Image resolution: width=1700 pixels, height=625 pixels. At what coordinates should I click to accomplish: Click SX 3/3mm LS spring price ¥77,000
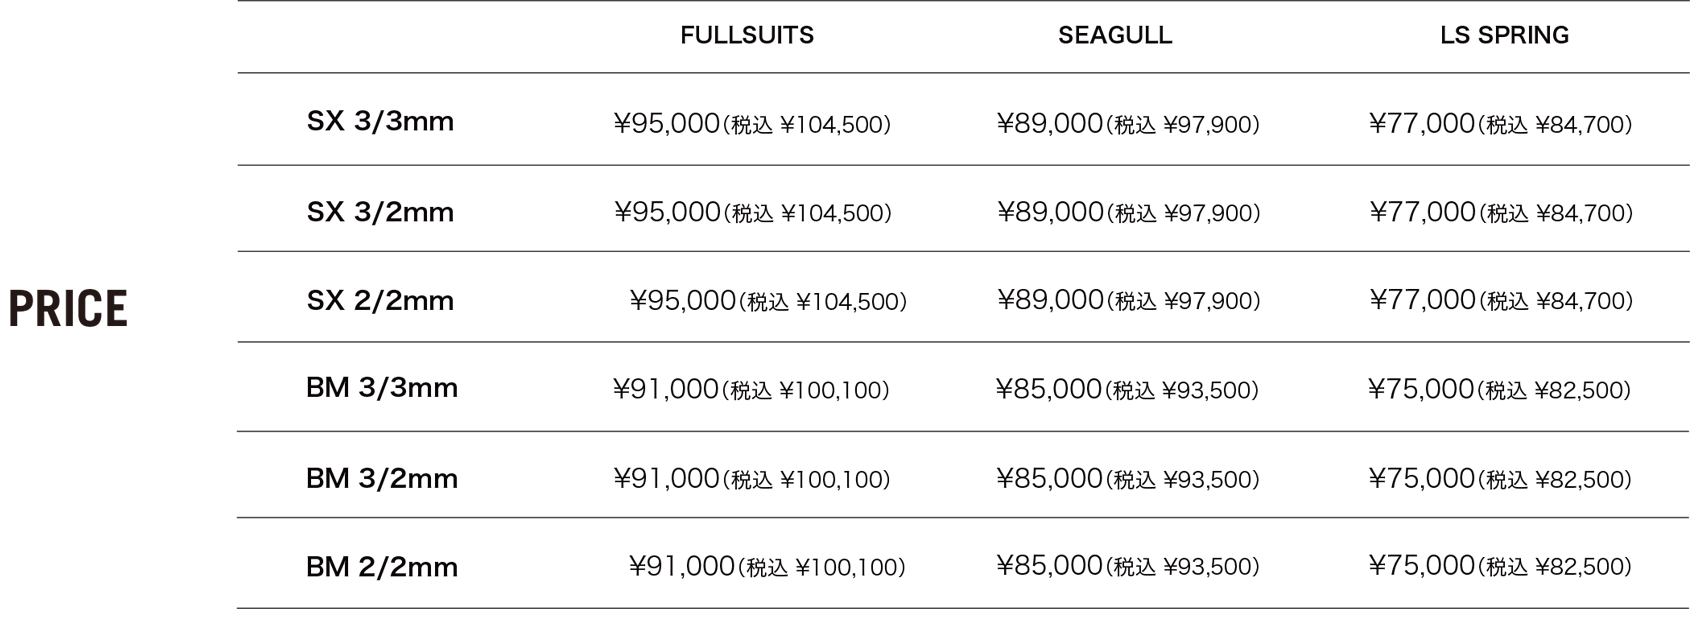[x=1422, y=123]
